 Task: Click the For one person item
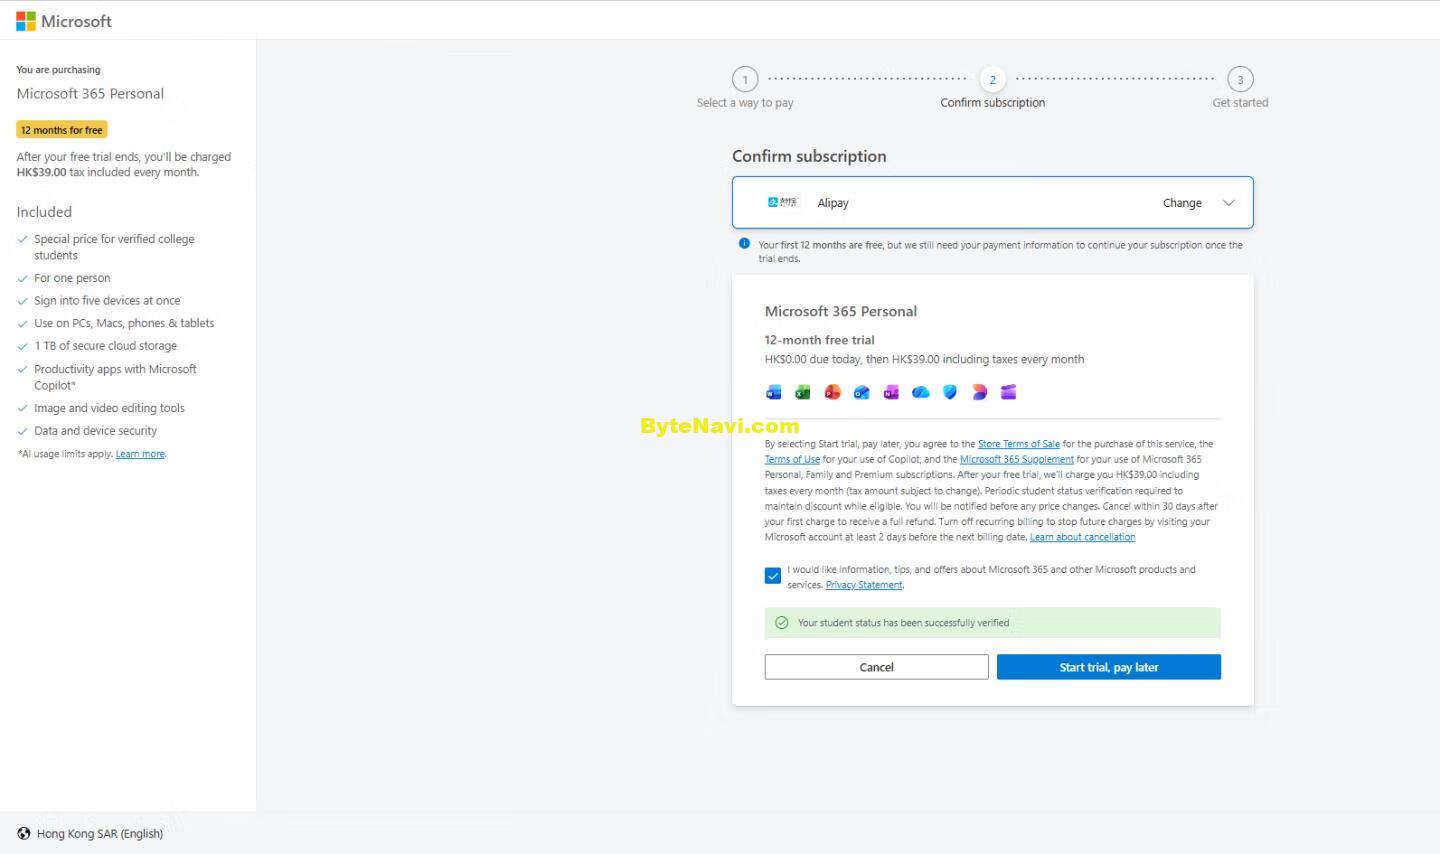pyautogui.click(x=73, y=278)
